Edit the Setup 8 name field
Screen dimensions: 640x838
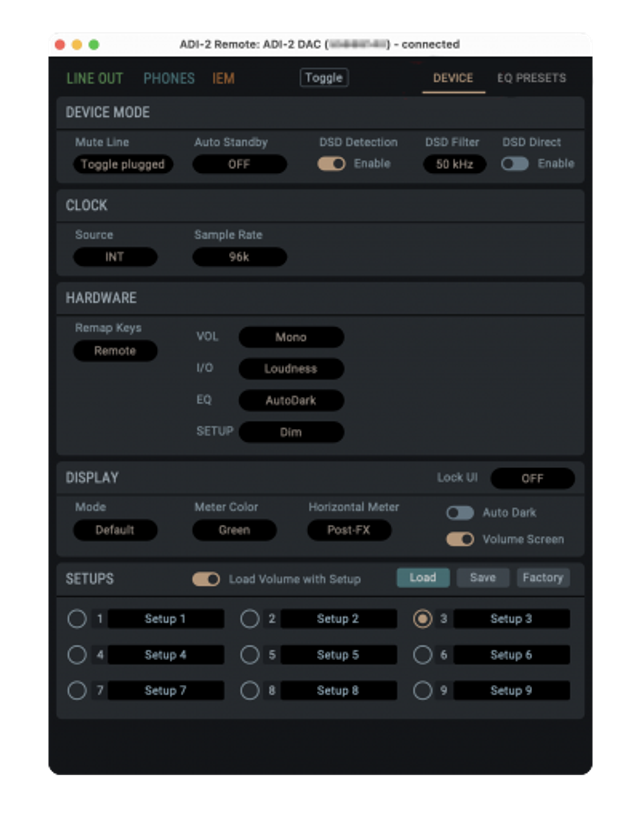pyautogui.click(x=339, y=690)
